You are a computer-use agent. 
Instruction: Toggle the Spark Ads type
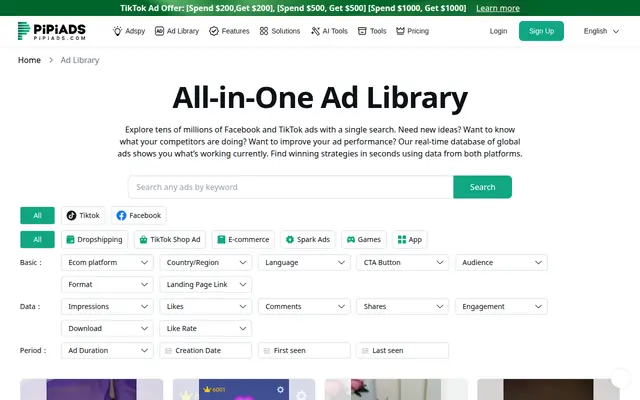[308, 240]
